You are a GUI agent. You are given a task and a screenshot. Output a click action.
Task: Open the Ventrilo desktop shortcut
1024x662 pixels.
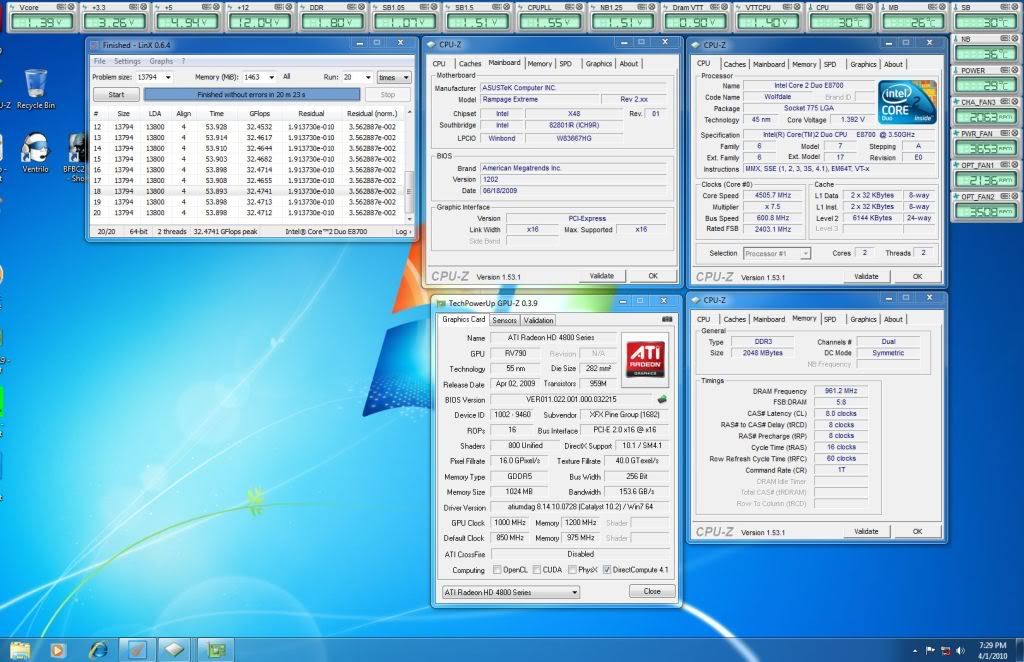click(35, 153)
